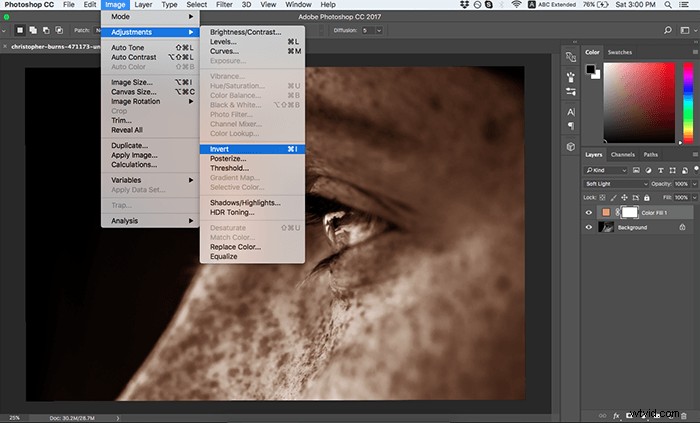Toggle lock all padlock icon
The height and width of the screenshot is (423, 700).
[x=647, y=197]
